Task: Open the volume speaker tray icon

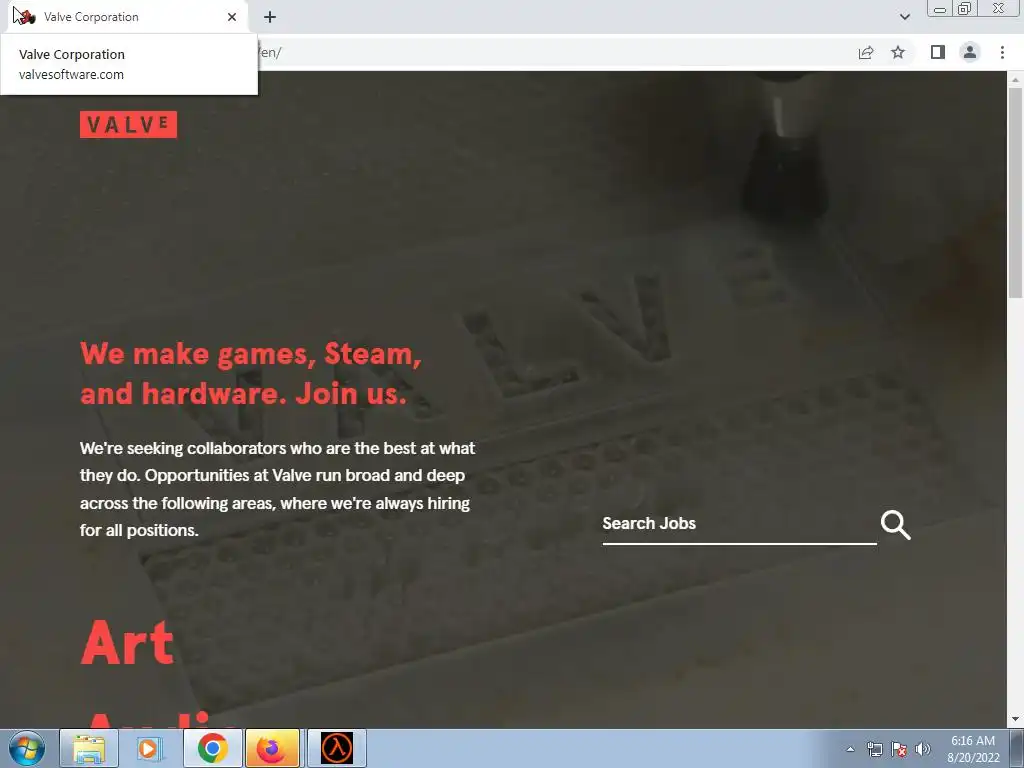Action: (923, 749)
